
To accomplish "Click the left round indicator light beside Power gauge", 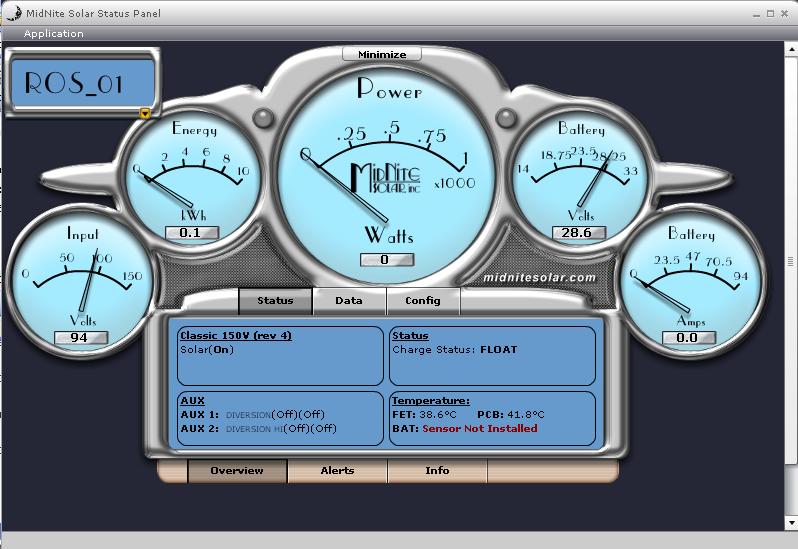I will click(x=264, y=118).
